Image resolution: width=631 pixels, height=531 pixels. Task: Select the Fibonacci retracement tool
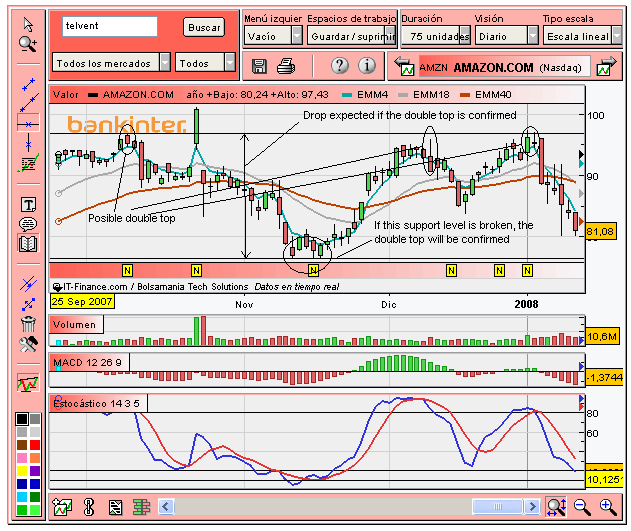tap(28, 163)
